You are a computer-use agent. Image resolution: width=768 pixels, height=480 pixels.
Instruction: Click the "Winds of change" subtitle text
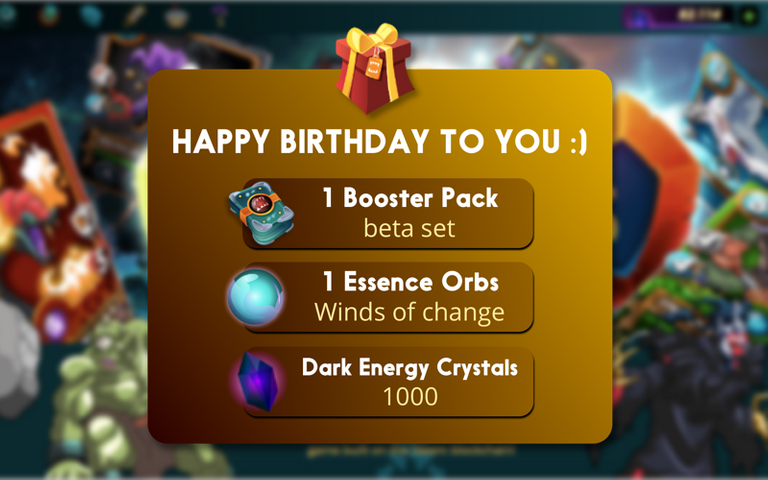[x=409, y=312]
